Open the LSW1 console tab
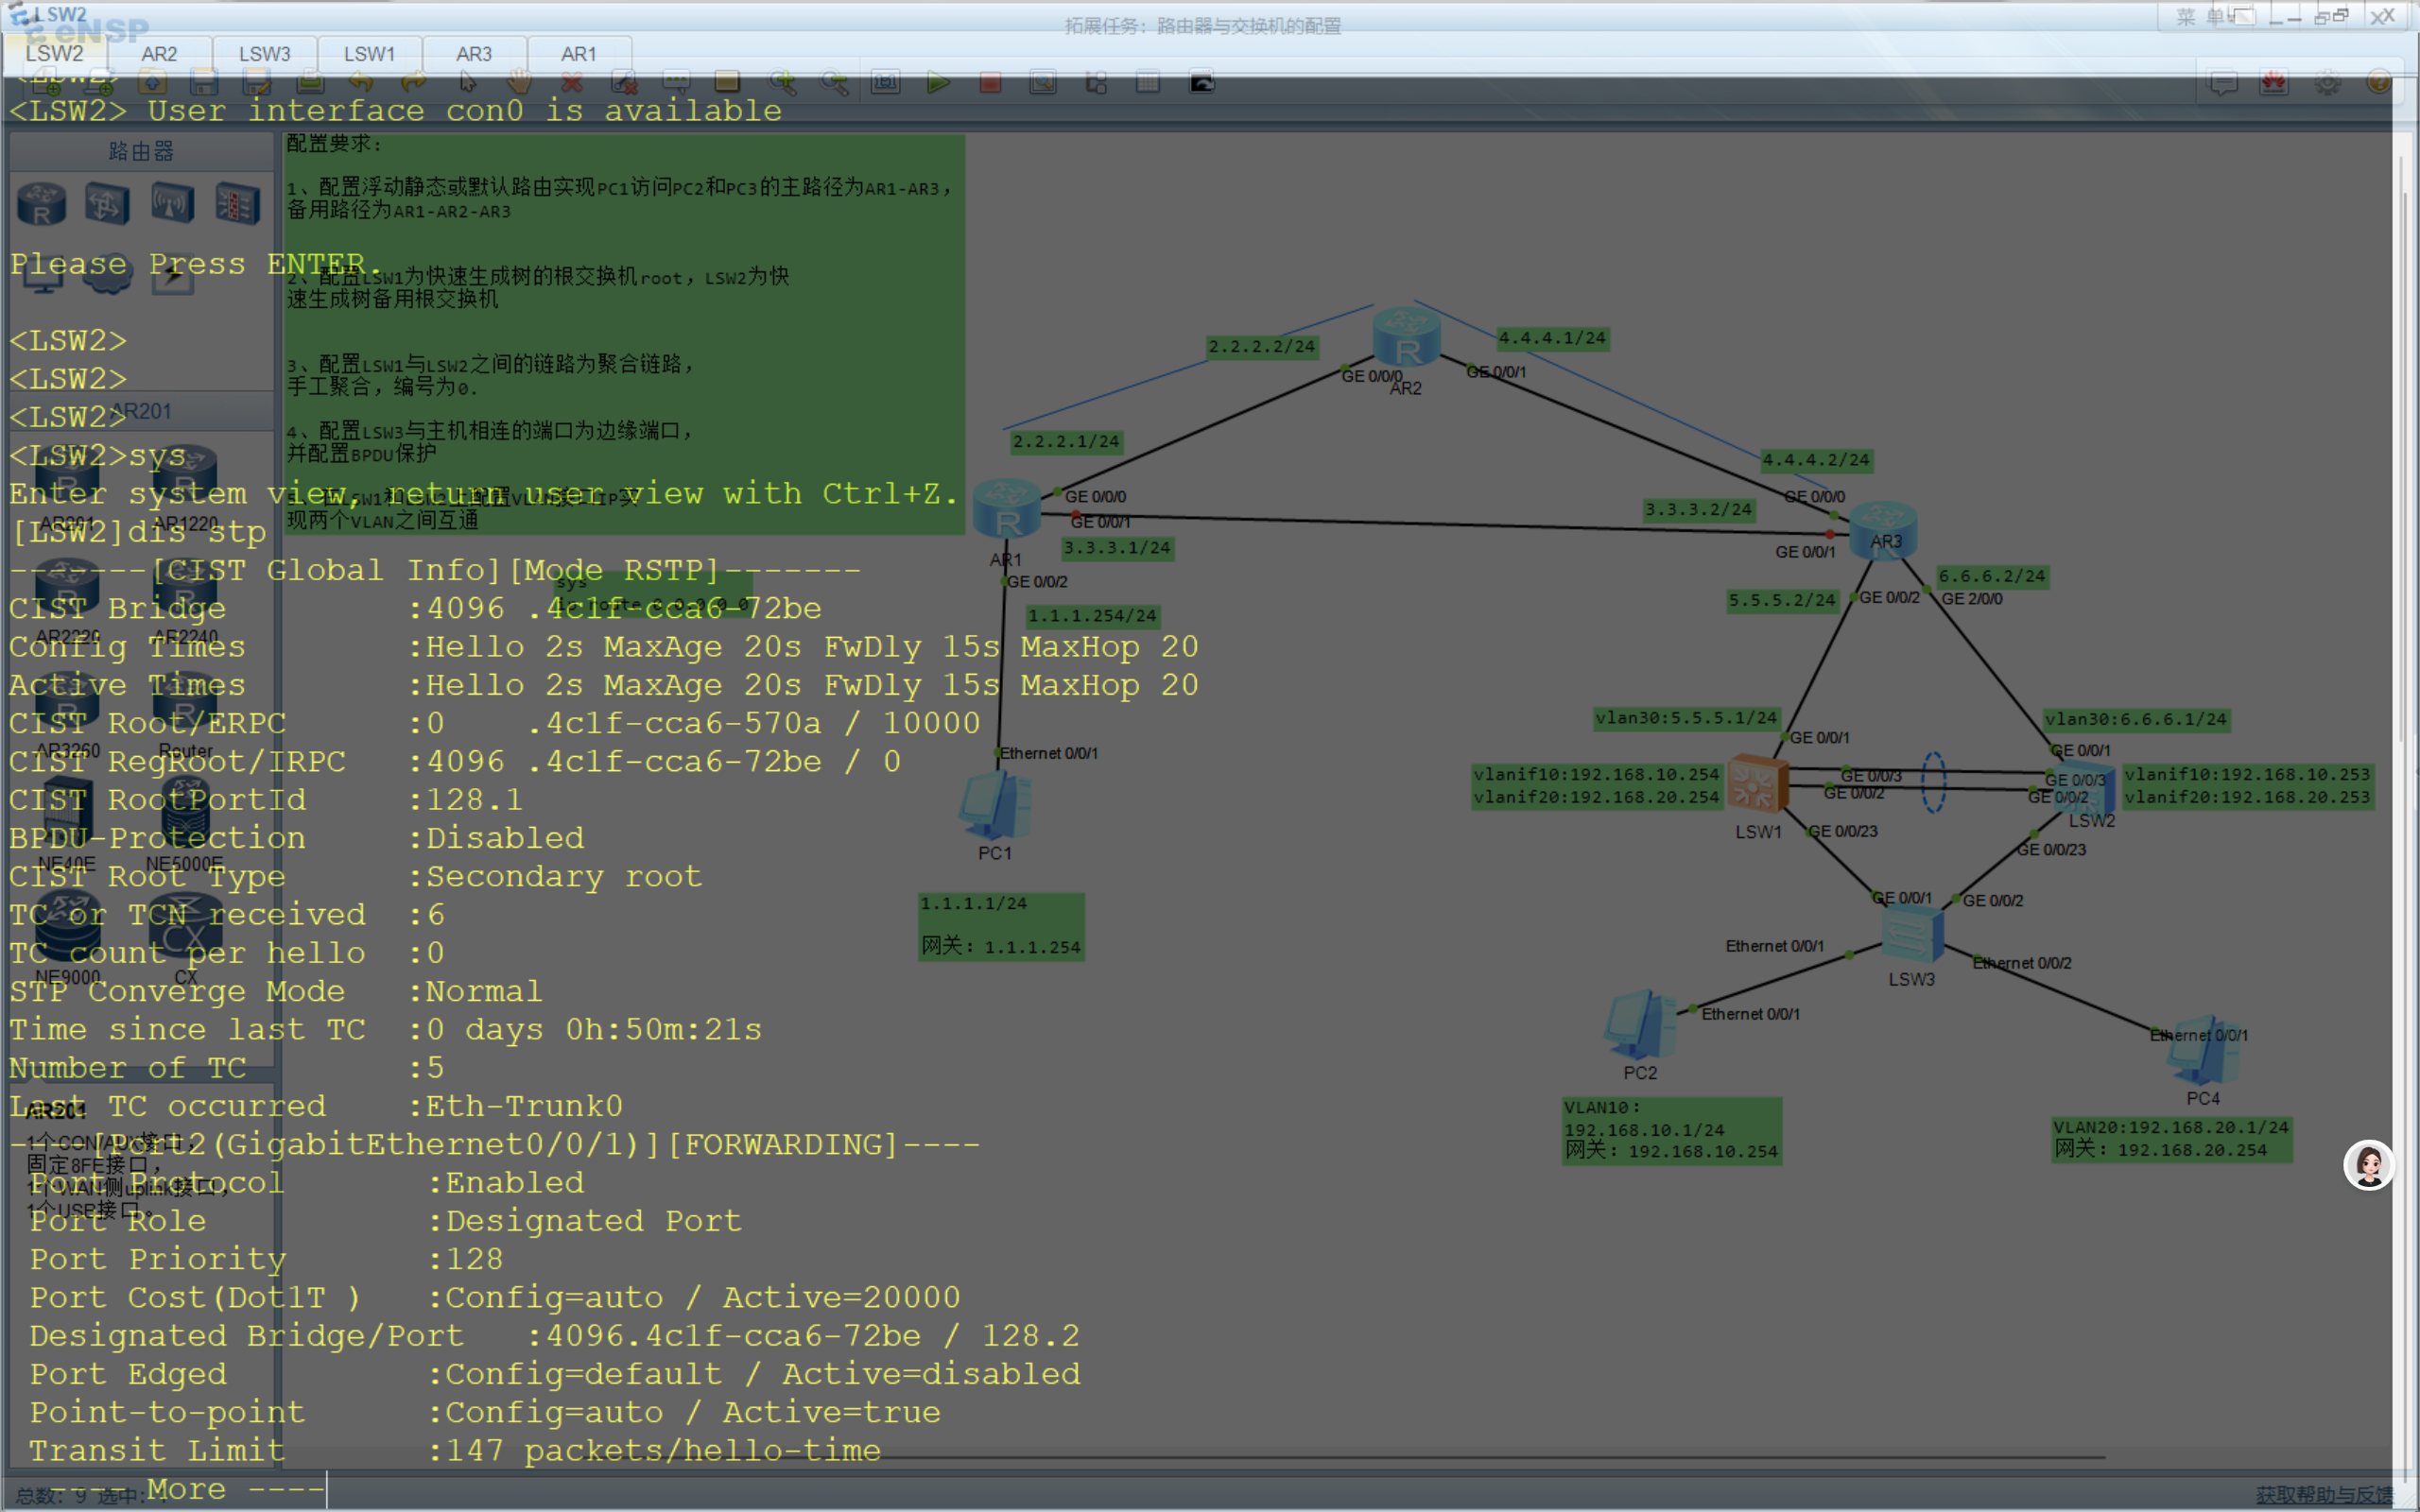The width and height of the screenshot is (2420, 1512). click(x=369, y=54)
